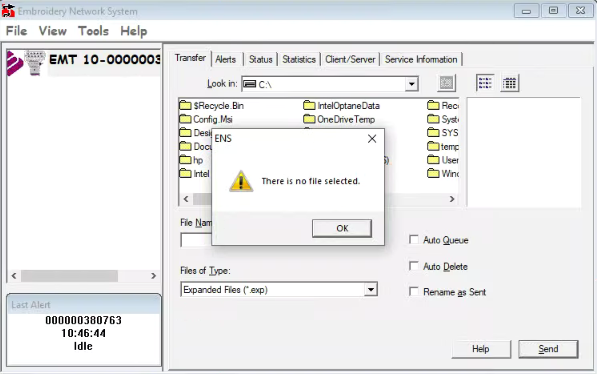Viewport: 597px width, 374px height.
Task: Select the temp folder
Action: (x=443, y=146)
